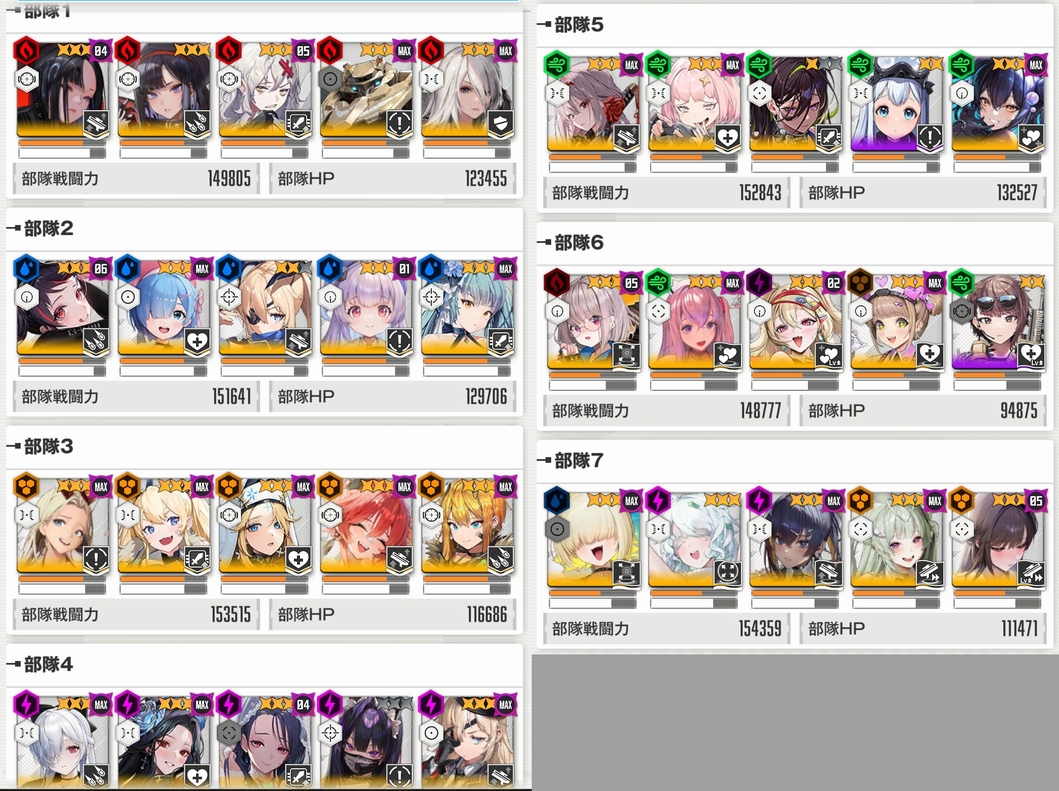Select the nun character thumbnail in 部隊3
Image resolution: width=1059 pixels, height=791 pixels.
264,525
